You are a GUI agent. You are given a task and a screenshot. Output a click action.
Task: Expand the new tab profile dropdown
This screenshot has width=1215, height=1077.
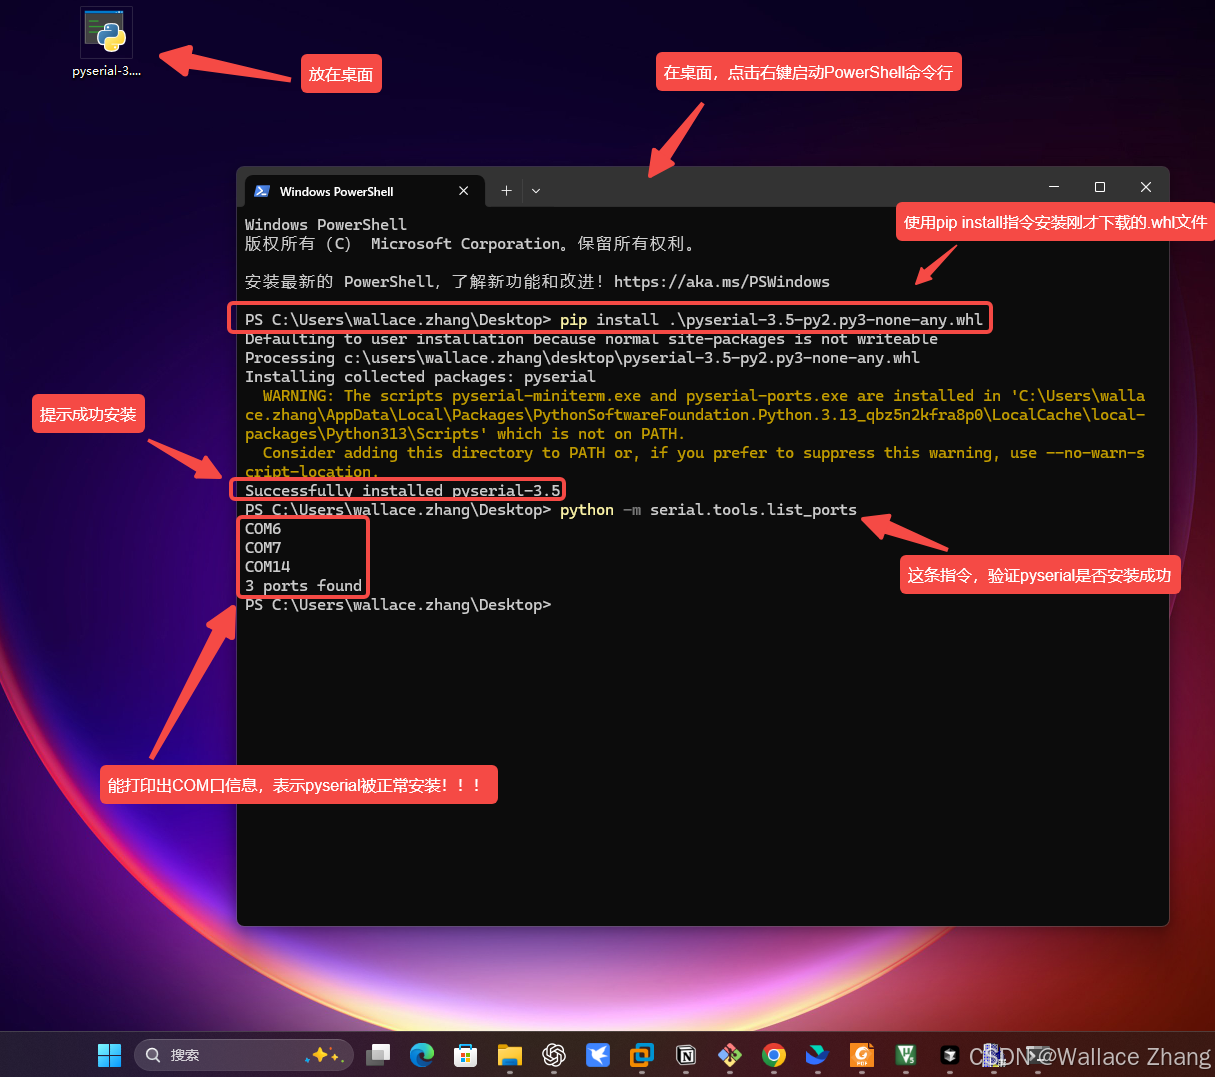536,191
